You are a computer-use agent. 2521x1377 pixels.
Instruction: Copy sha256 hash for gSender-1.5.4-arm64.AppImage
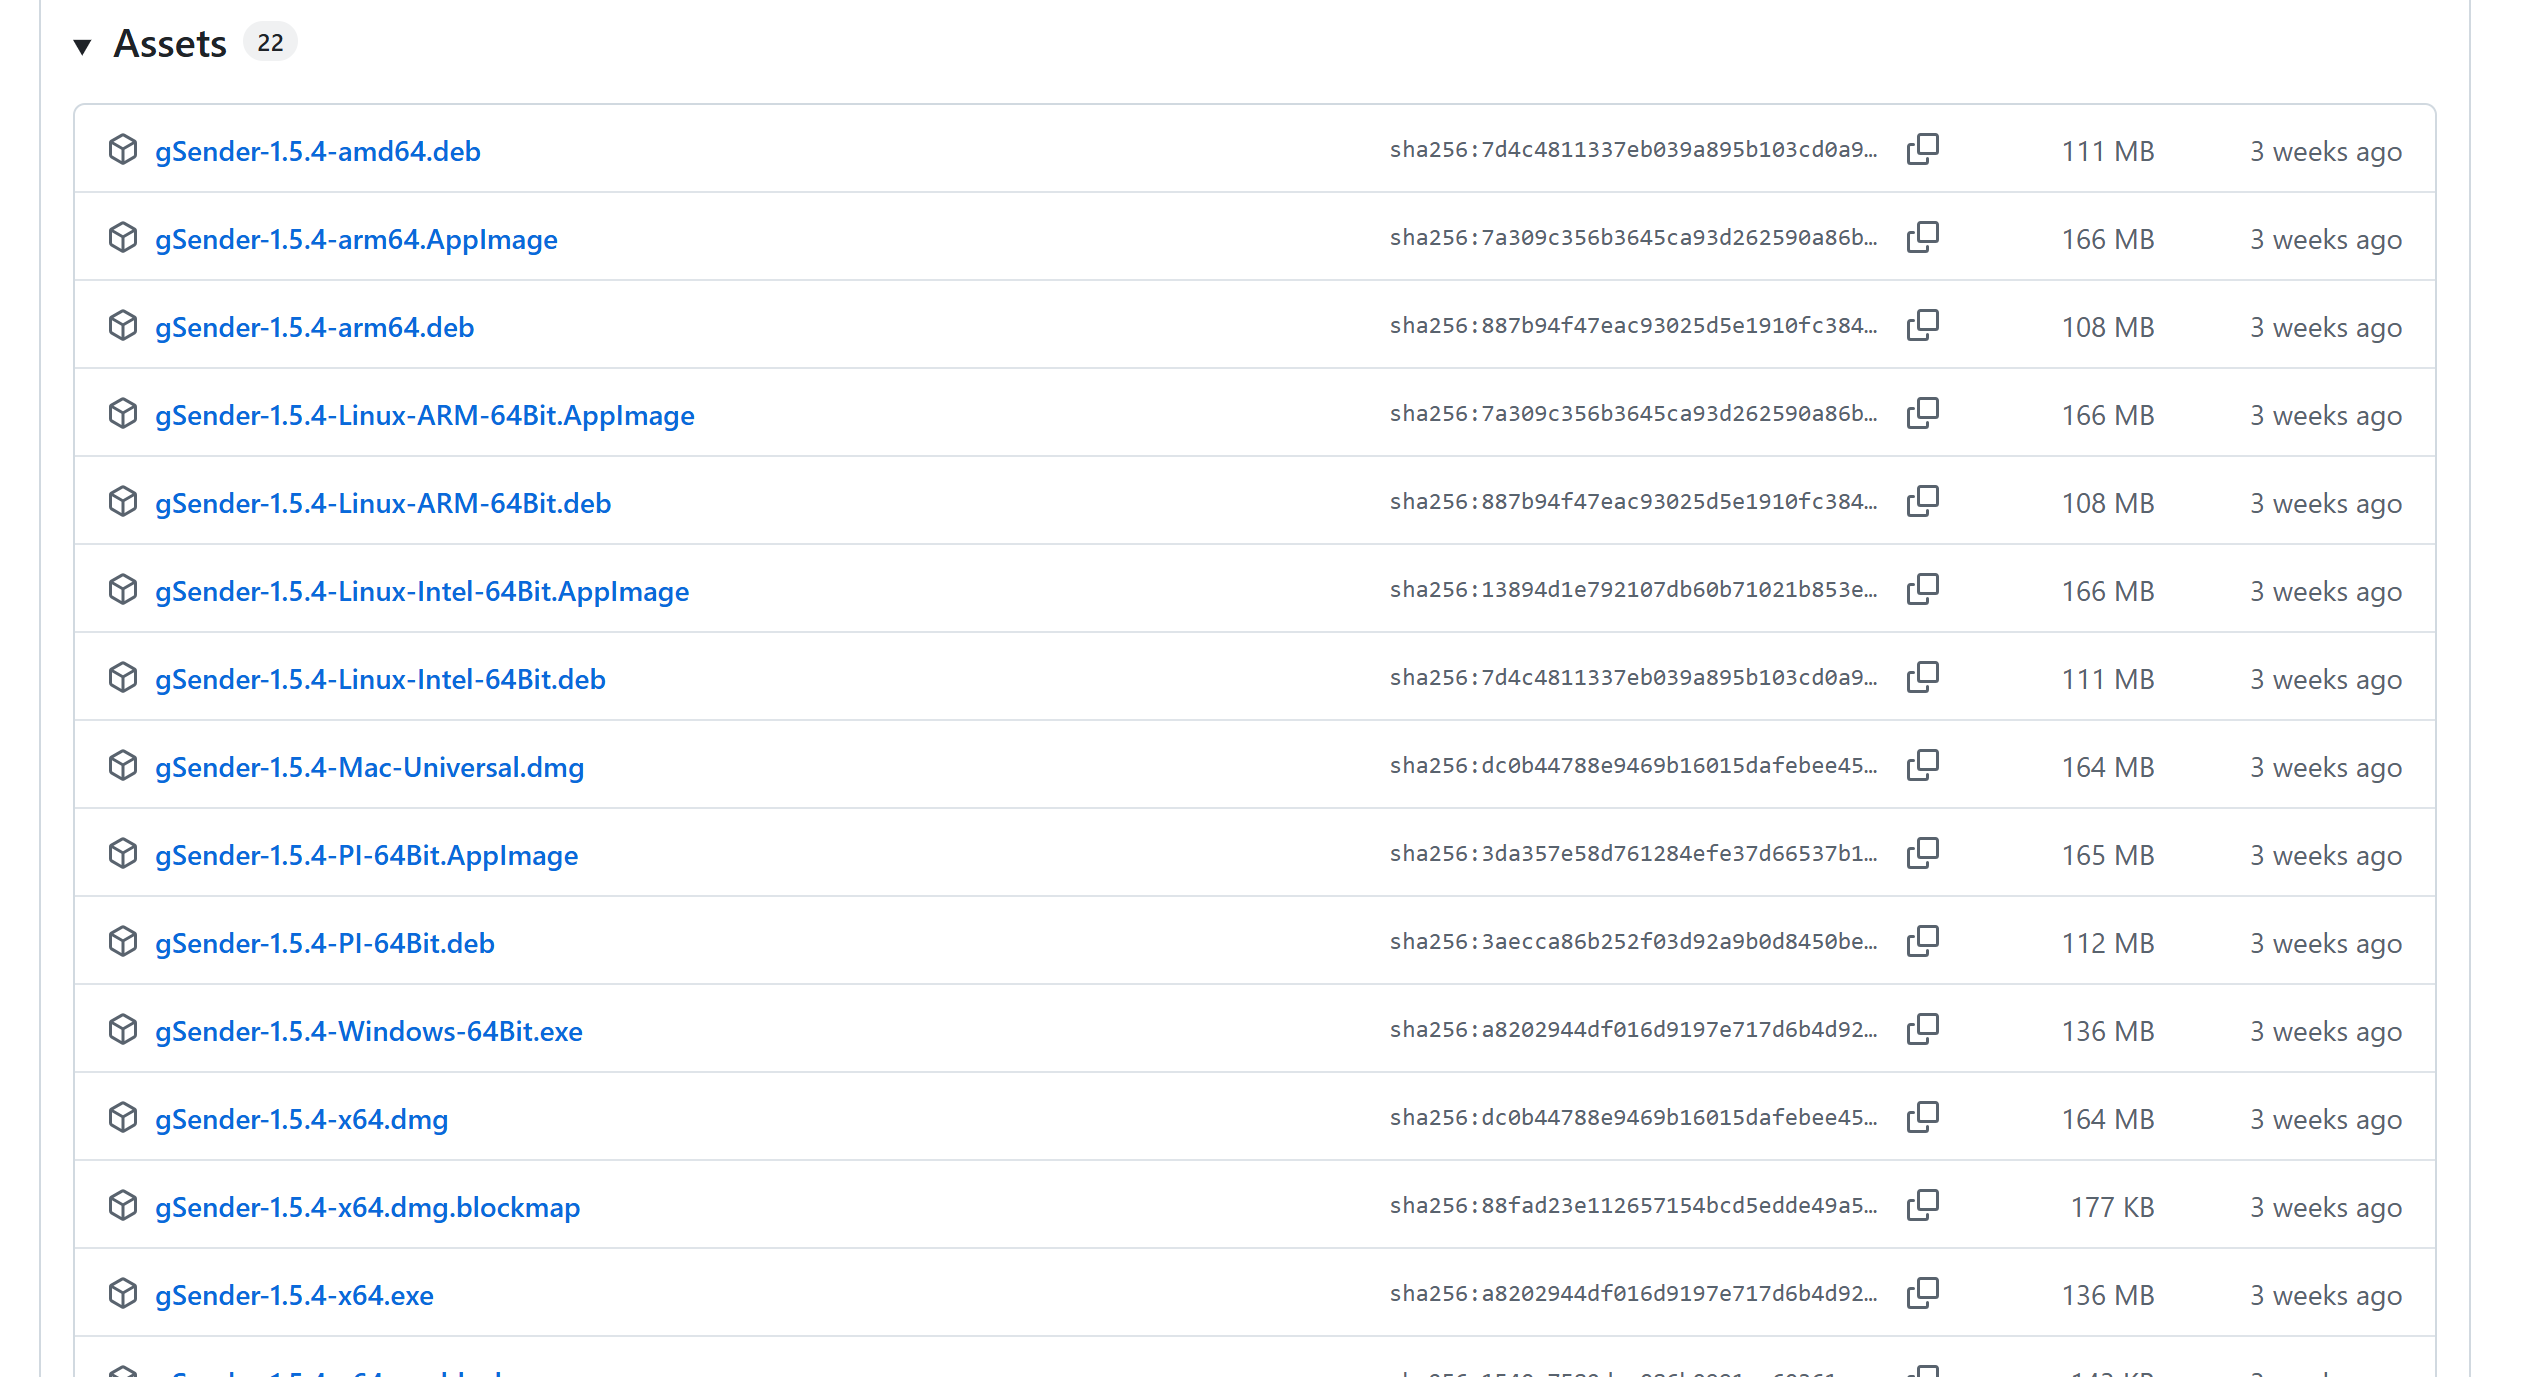1922,238
